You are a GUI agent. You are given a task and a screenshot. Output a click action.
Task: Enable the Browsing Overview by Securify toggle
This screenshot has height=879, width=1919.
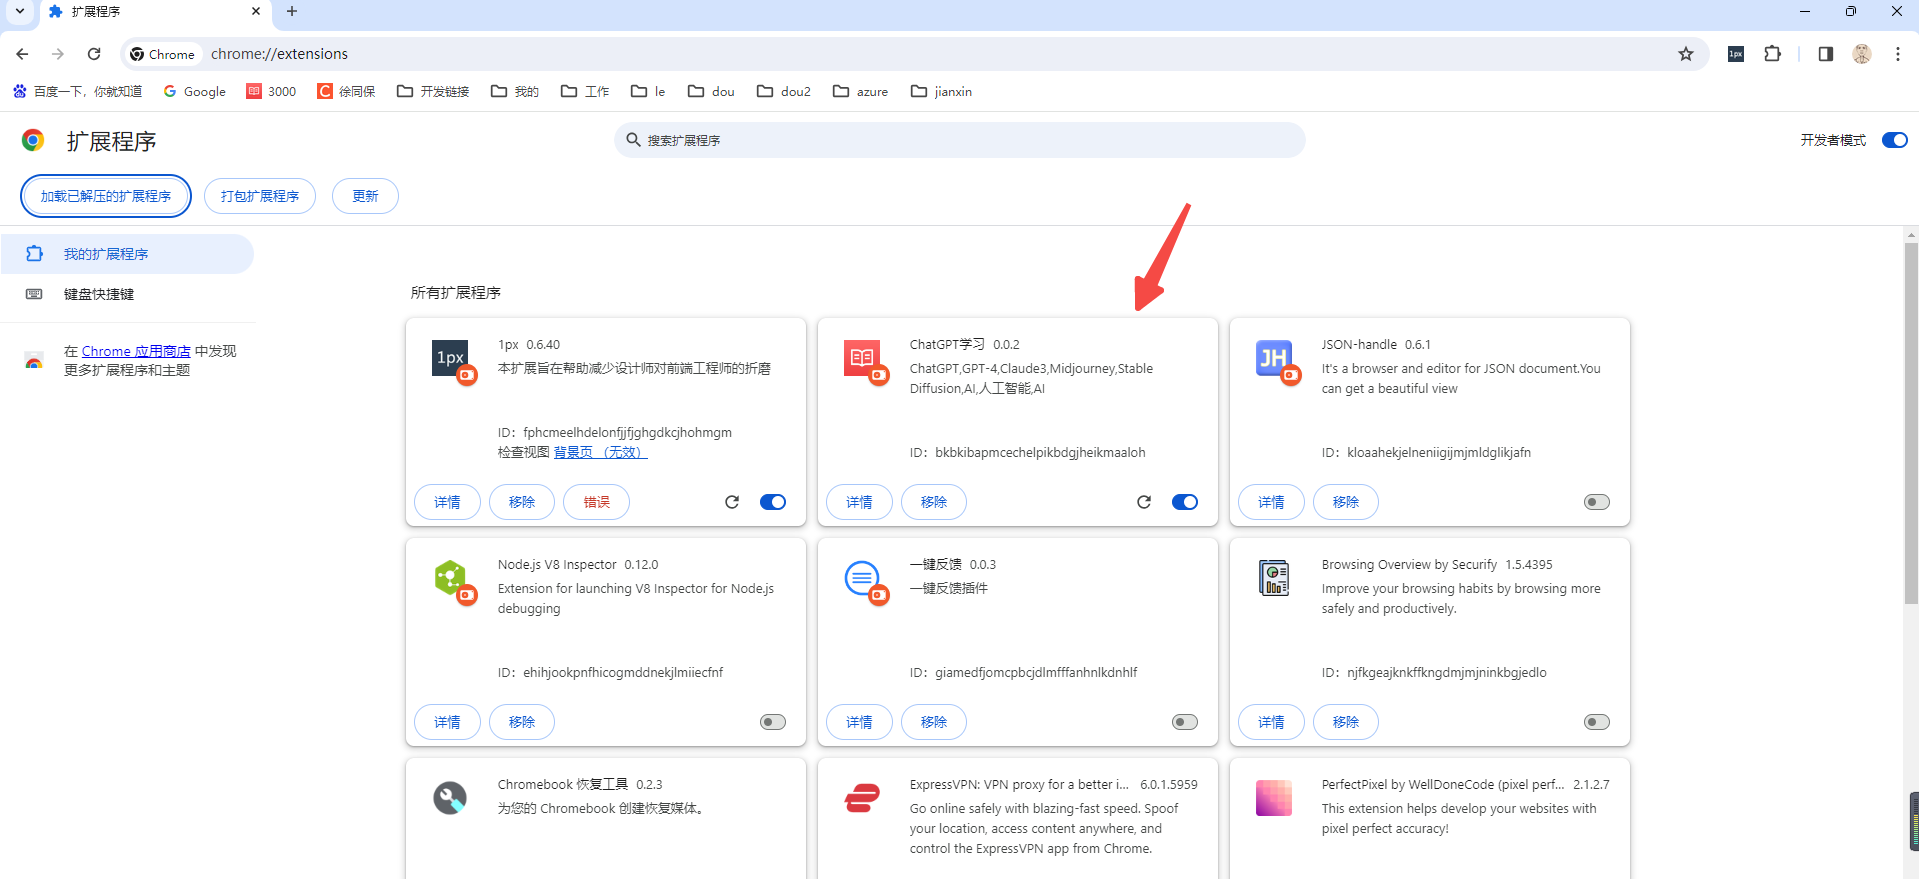coord(1597,722)
